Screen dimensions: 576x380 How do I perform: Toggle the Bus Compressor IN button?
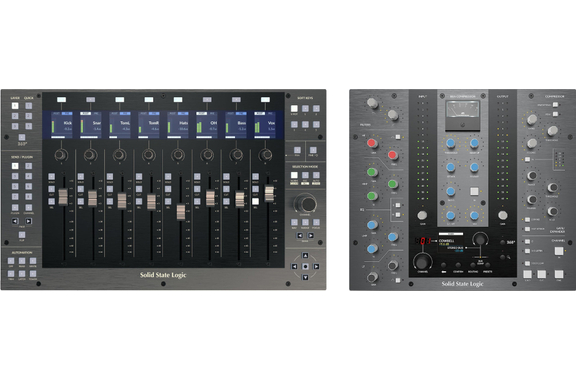click(x=474, y=191)
